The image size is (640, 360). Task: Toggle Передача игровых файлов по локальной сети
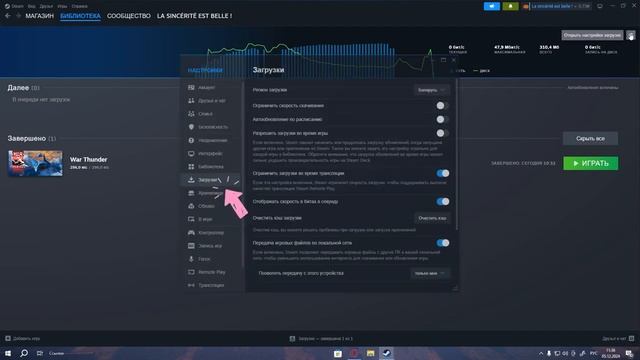(442, 243)
